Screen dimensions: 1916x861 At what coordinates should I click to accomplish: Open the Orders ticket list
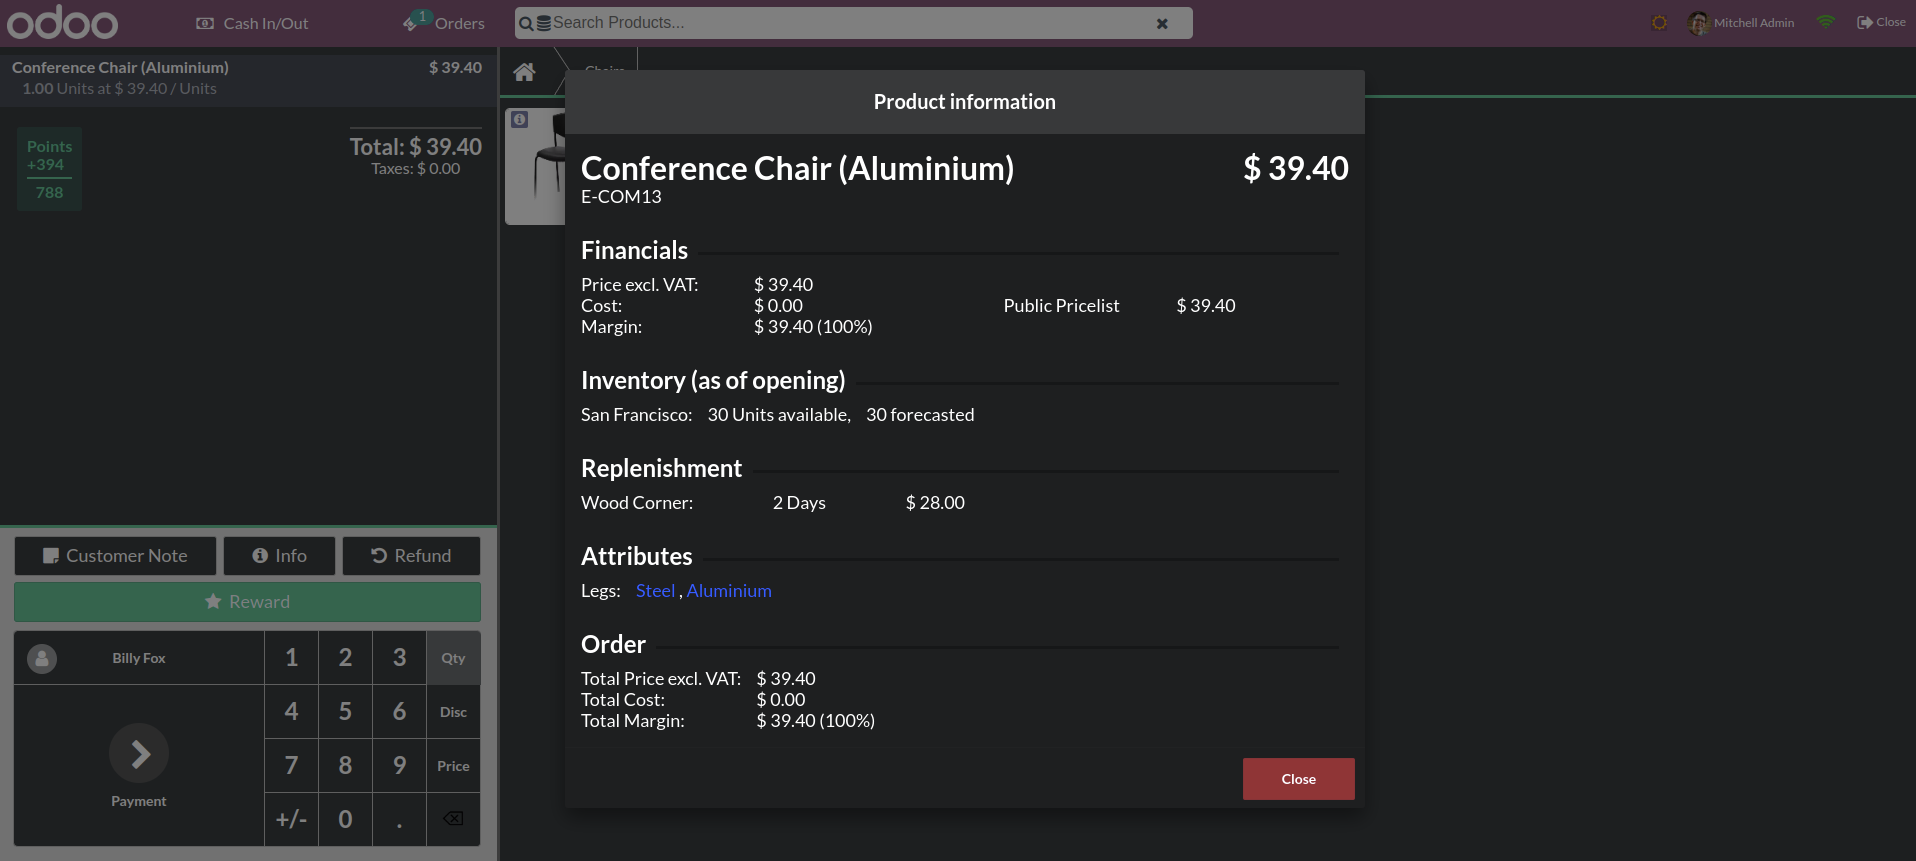(444, 22)
